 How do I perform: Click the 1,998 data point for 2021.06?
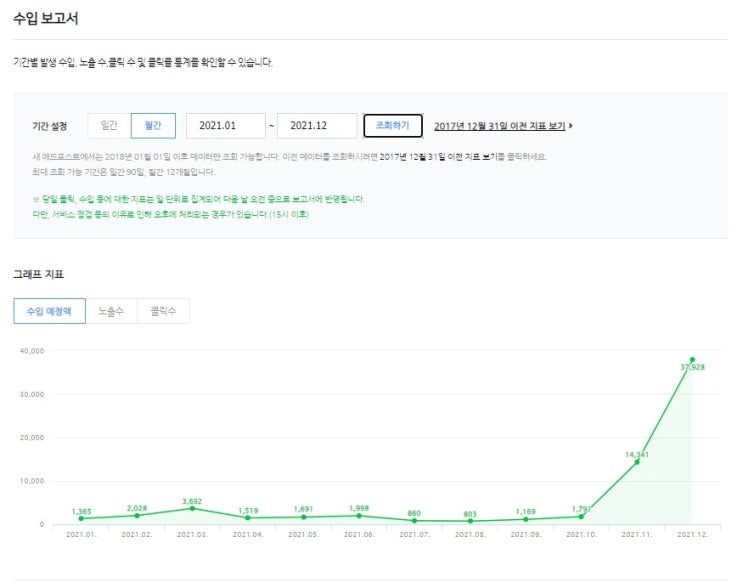click(359, 515)
